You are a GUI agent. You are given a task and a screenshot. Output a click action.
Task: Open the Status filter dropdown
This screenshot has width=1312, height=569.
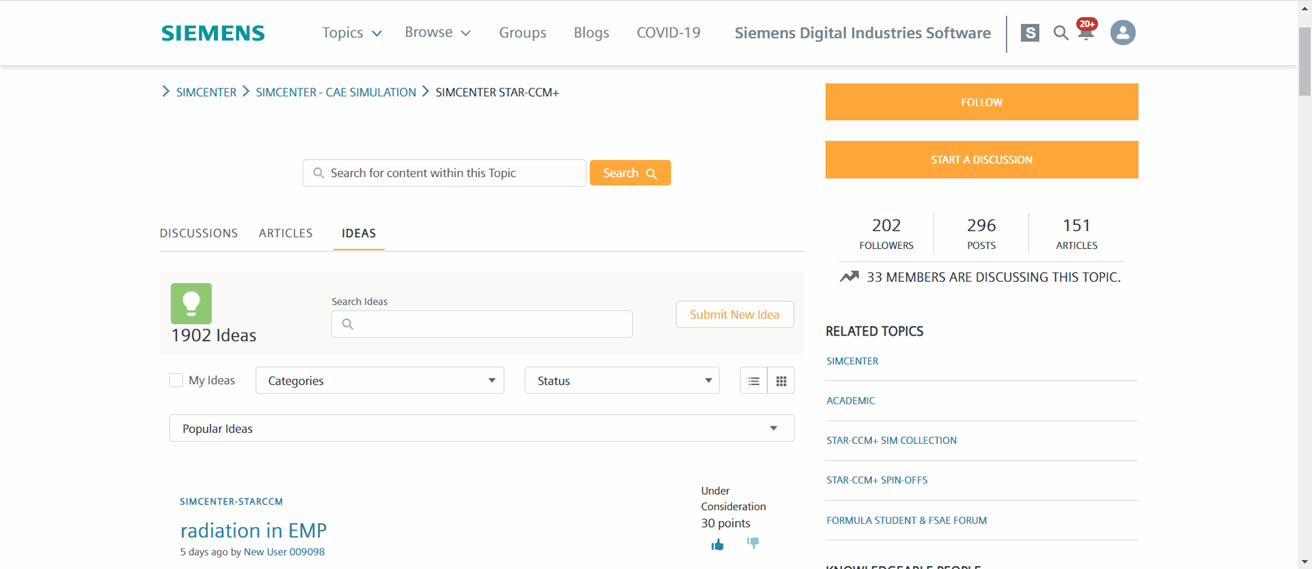coord(622,381)
